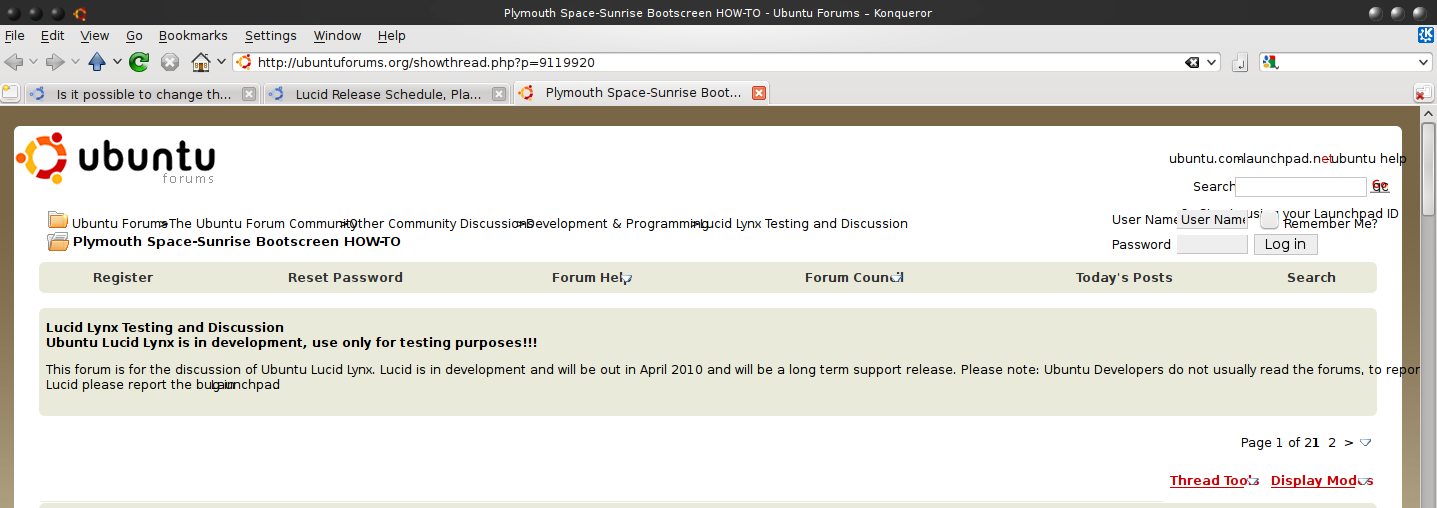Image resolution: width=1437 pixels, height=508 pixels.
Task: Enable the Remember Me checkbox
Action: (1269, 221)
